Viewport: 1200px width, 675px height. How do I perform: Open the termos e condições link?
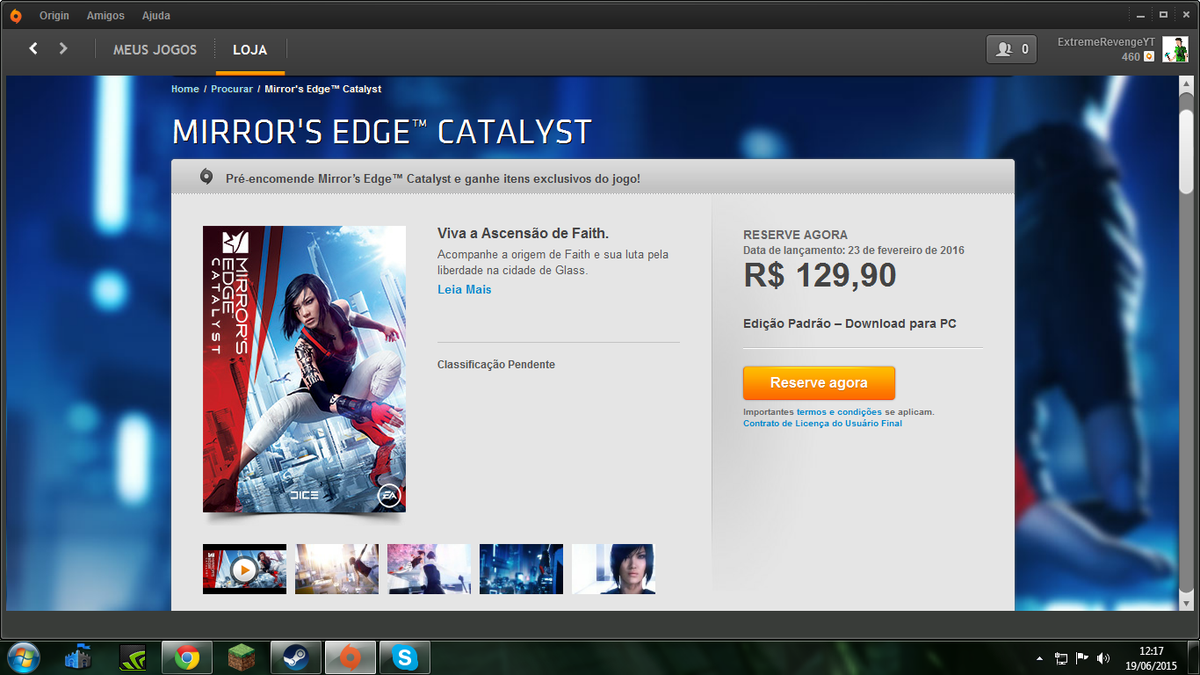click(x=839, y=412)
